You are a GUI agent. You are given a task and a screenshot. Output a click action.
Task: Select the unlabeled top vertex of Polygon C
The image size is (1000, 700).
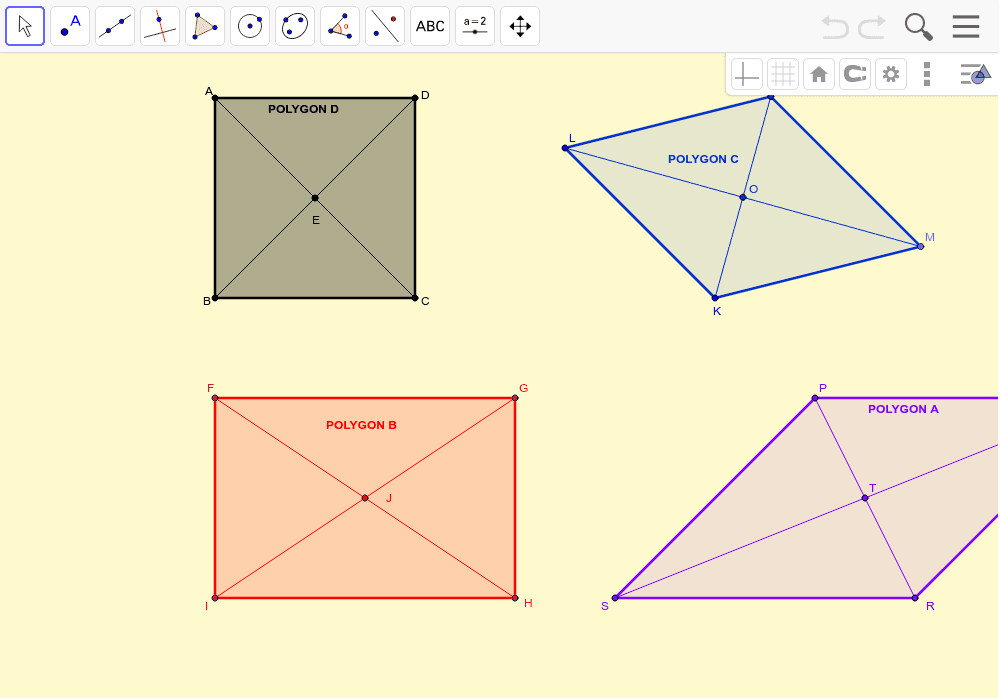point(770,97)
